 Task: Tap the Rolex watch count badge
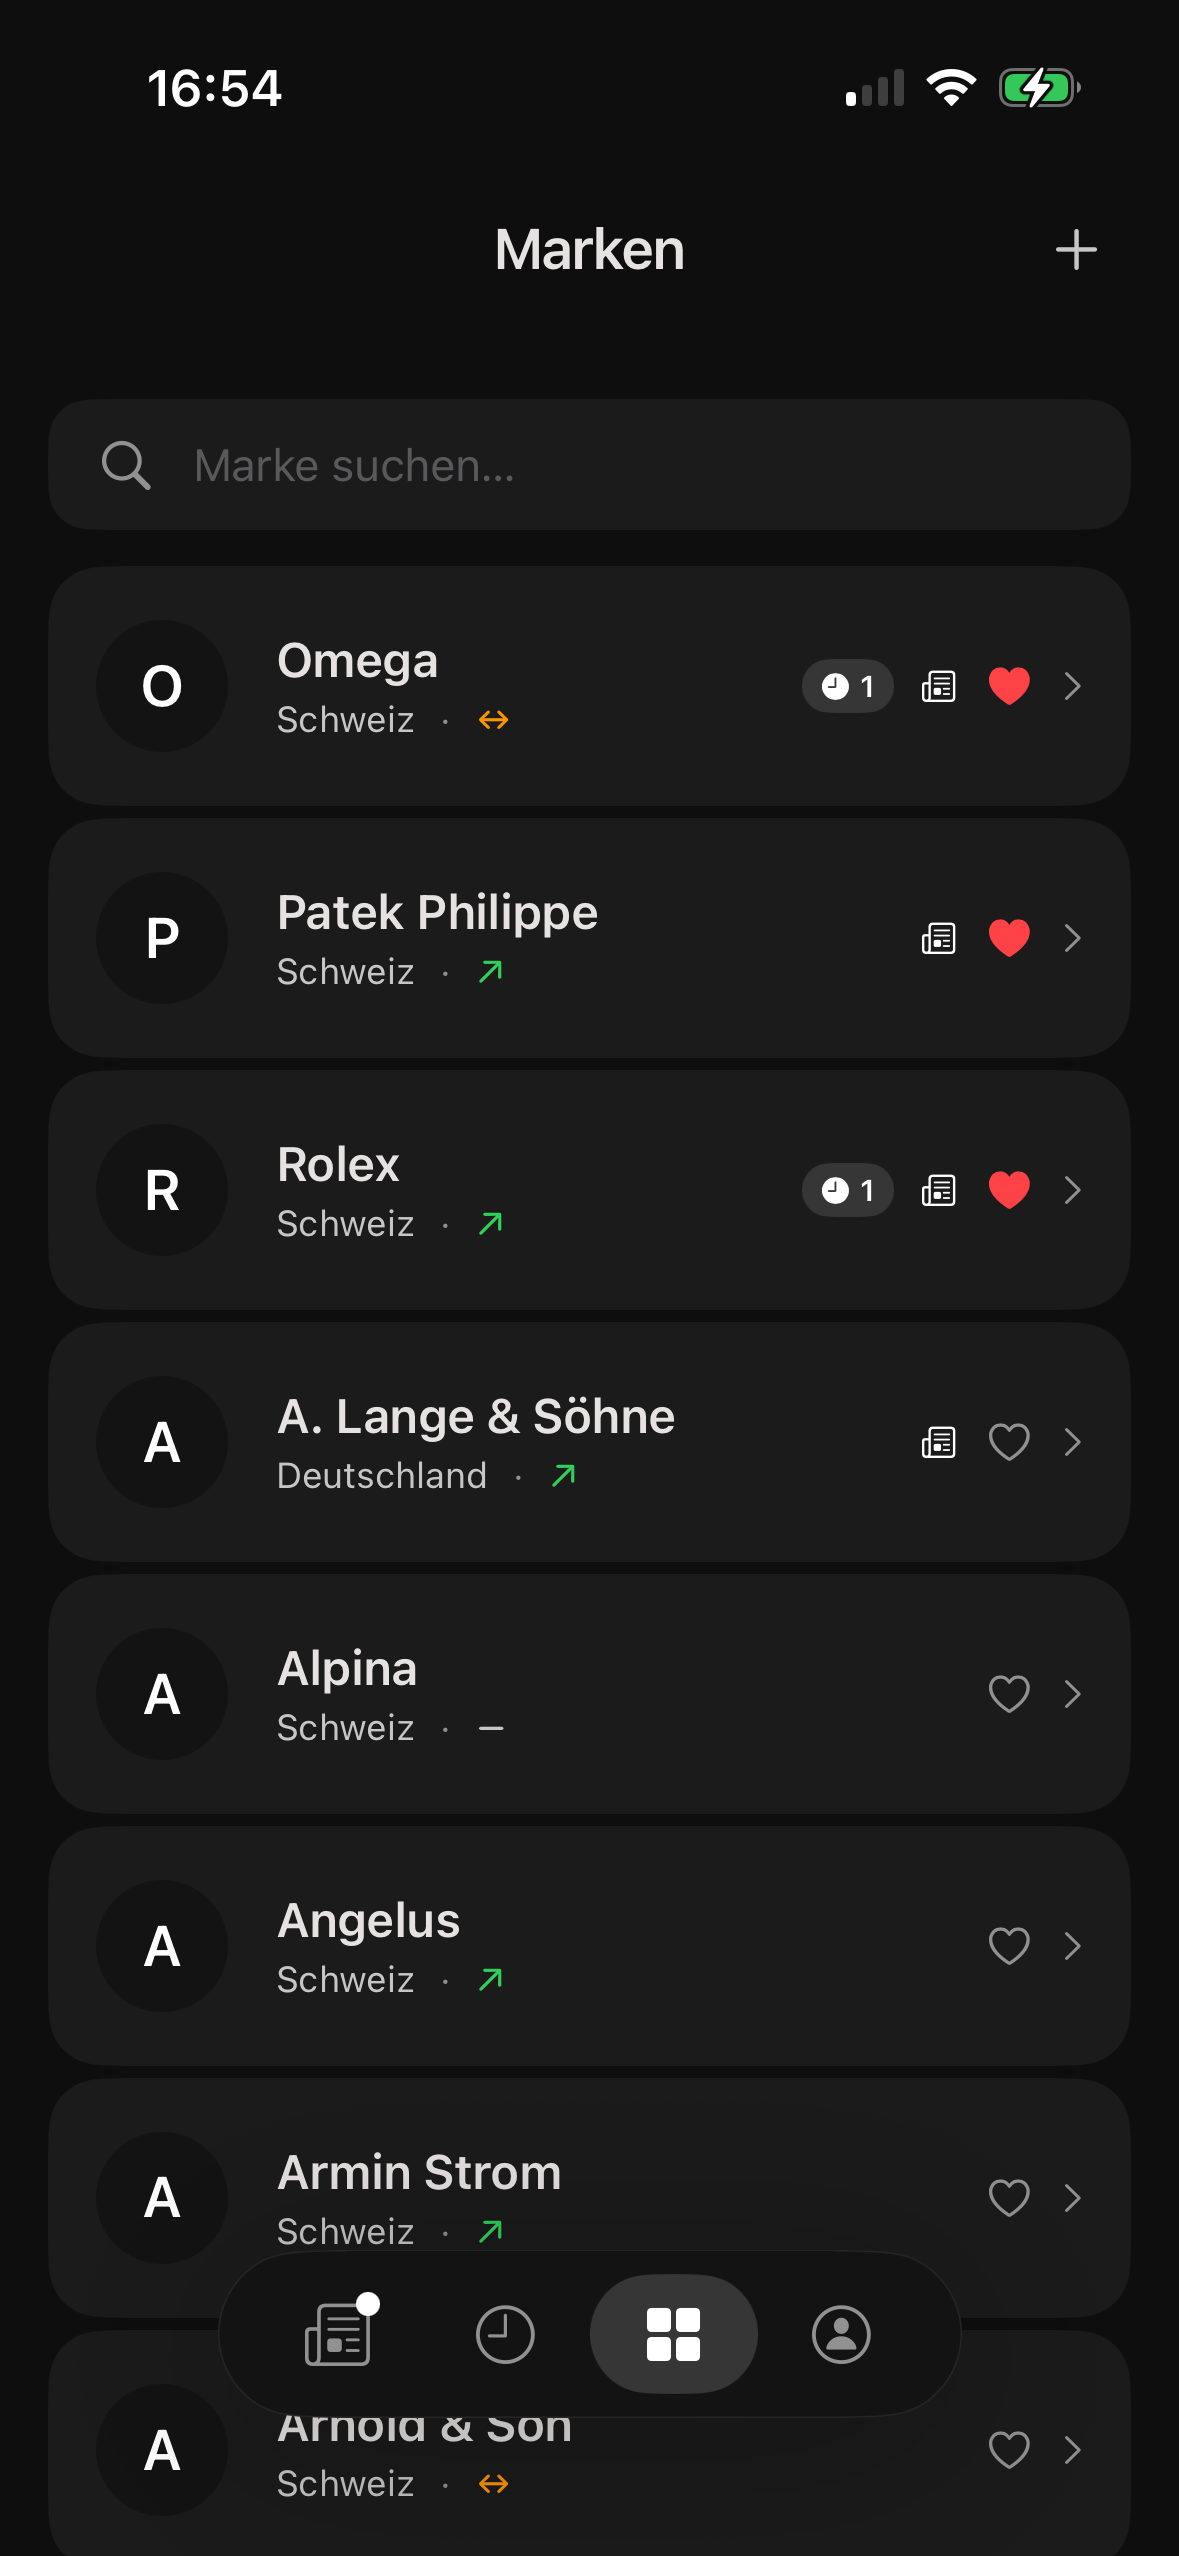[x=847, y=1190]
